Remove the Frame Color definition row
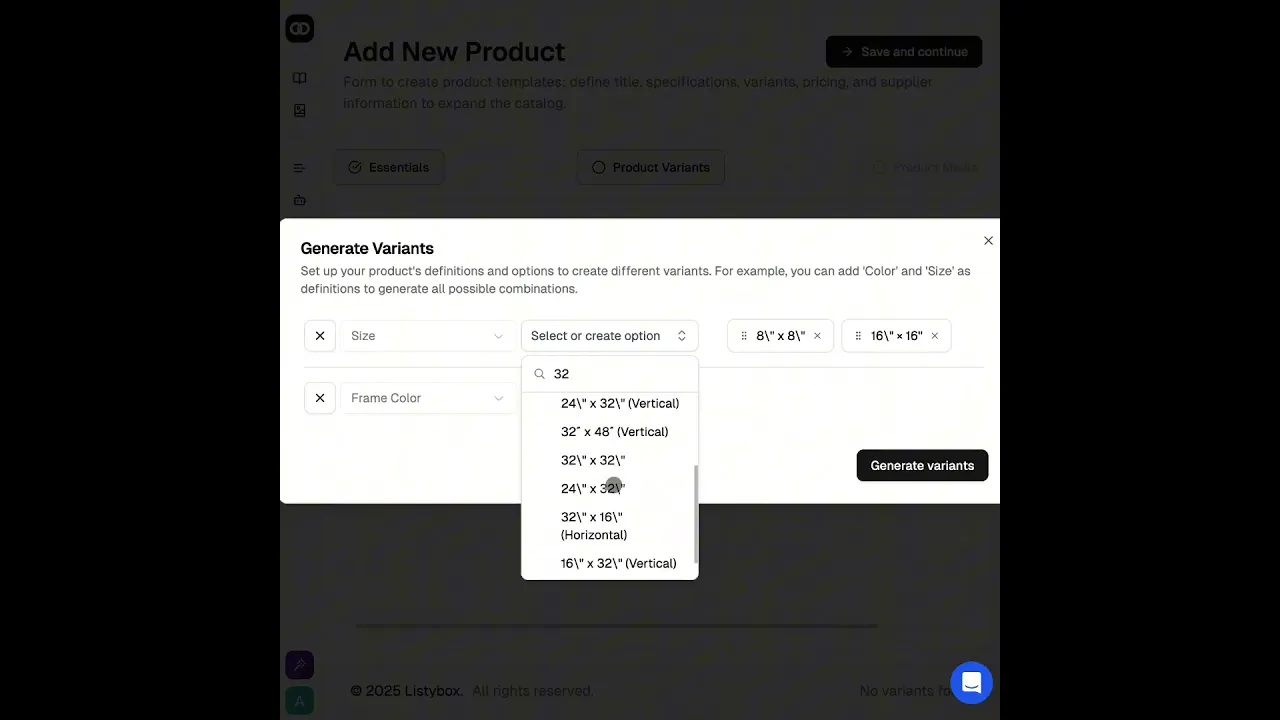This screenshot has height=720, width=1280. click(x=320, y=398)
